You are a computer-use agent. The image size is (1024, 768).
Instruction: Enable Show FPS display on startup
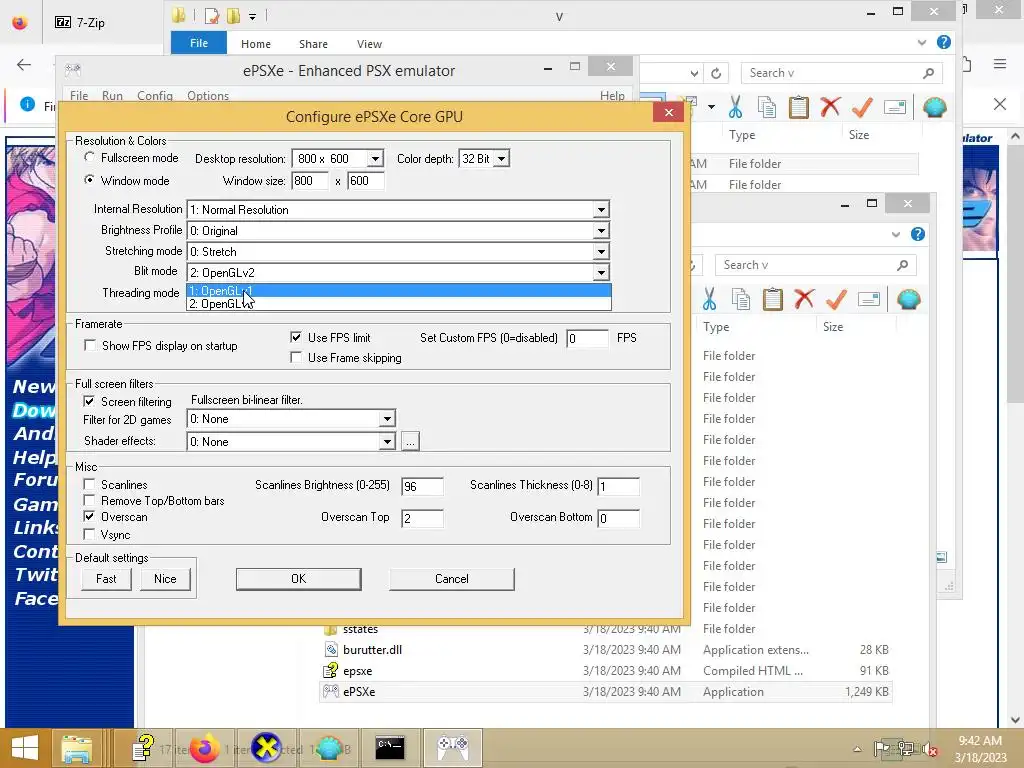(x=90, y=345)
